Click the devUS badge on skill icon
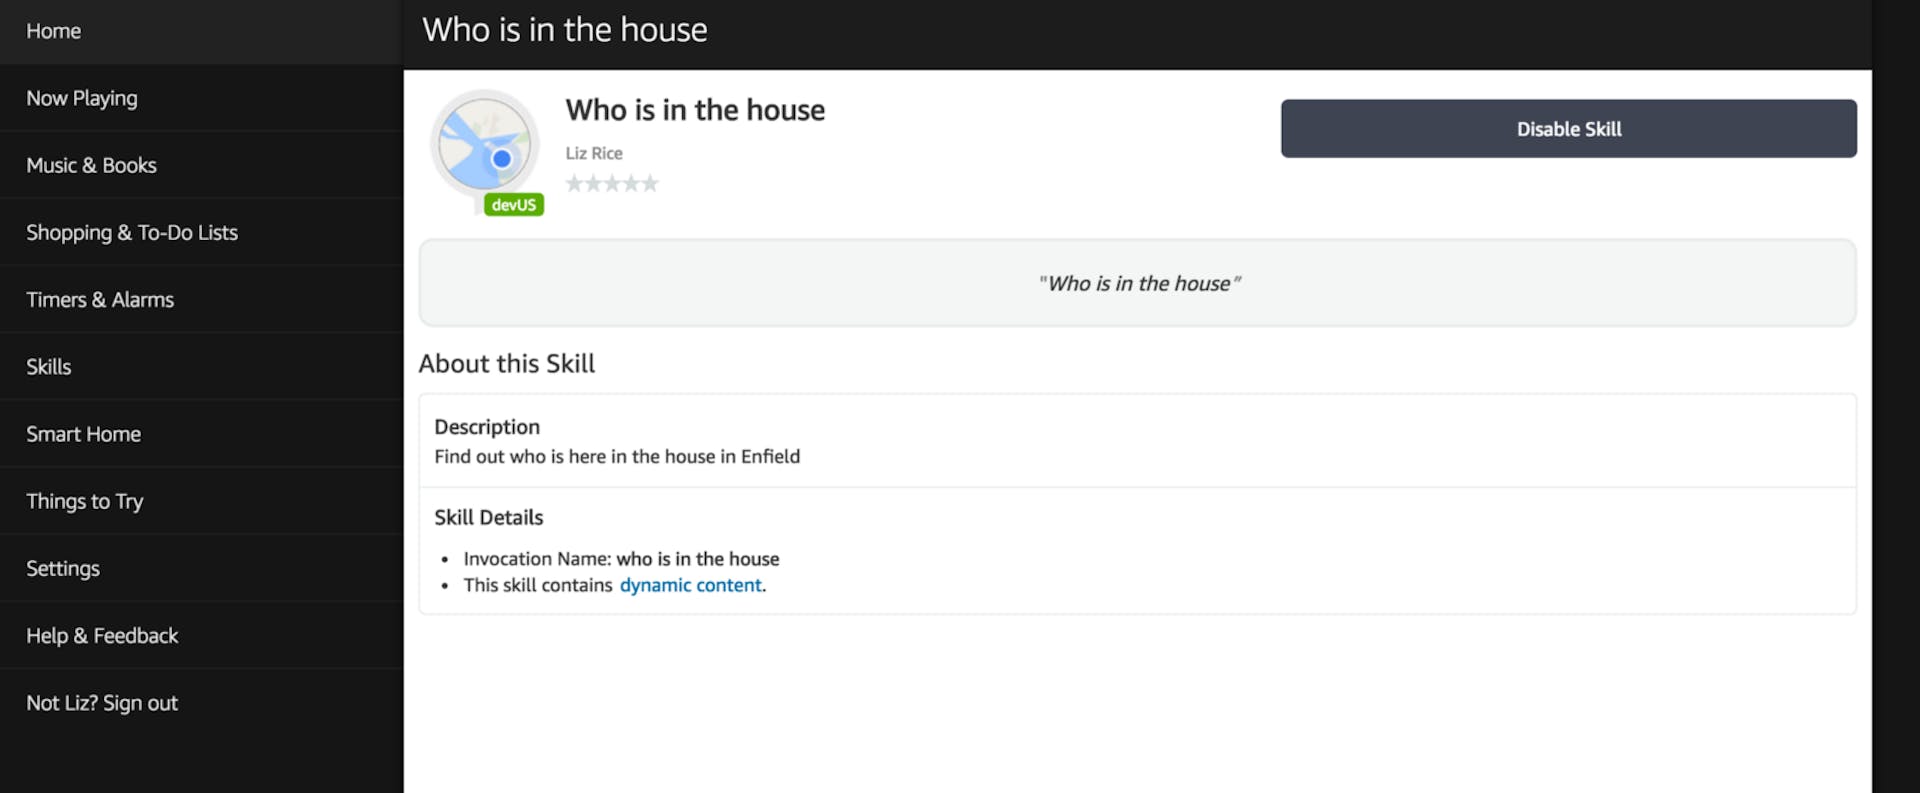Screen dimensions: 1920x793 pos(513,203)
